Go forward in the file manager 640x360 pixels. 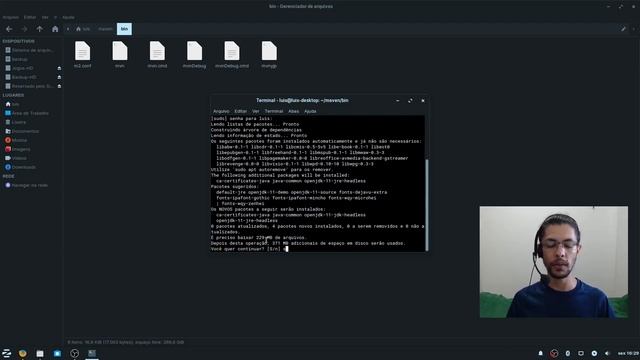pyautogui.click(x=24, y=29)
